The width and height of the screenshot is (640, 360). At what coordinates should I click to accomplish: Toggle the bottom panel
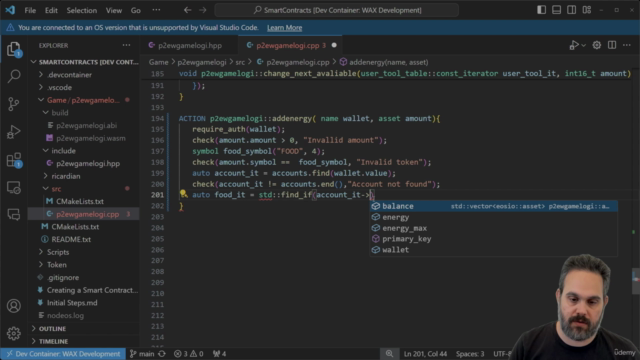(557, 10)
